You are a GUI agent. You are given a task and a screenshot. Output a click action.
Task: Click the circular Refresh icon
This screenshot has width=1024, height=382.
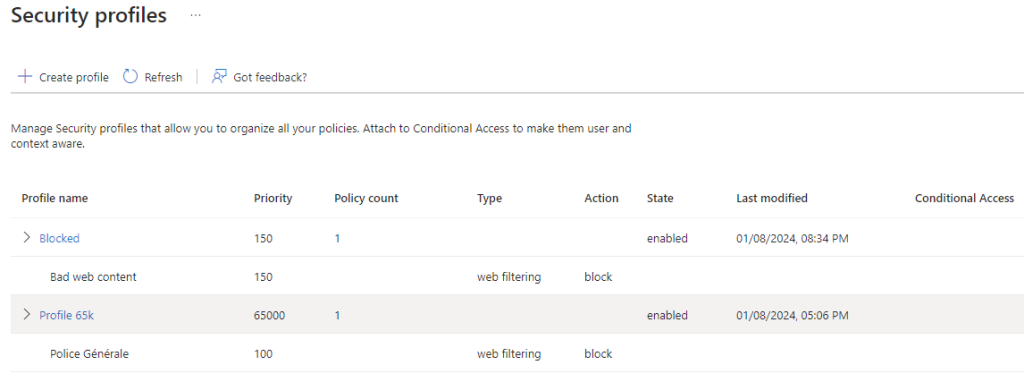pyautogui.click(x=131, y=77)
